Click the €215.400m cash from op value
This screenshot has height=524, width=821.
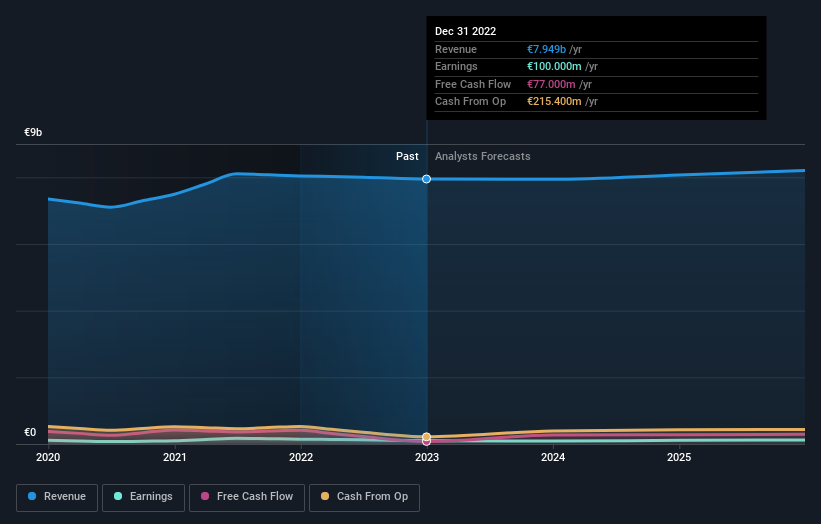(x=554, y=102)
